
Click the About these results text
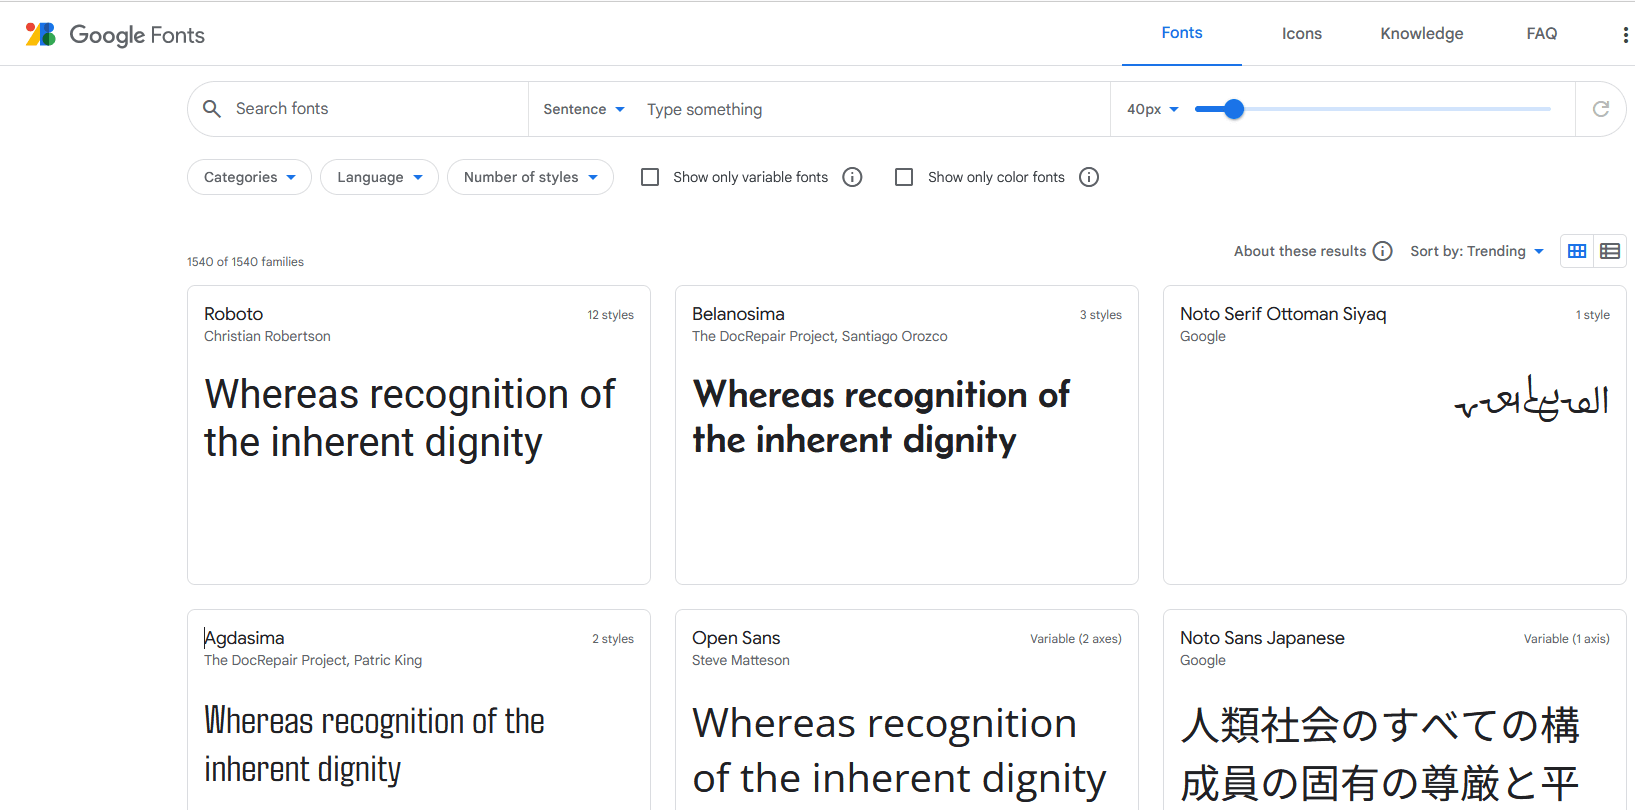1300,251
